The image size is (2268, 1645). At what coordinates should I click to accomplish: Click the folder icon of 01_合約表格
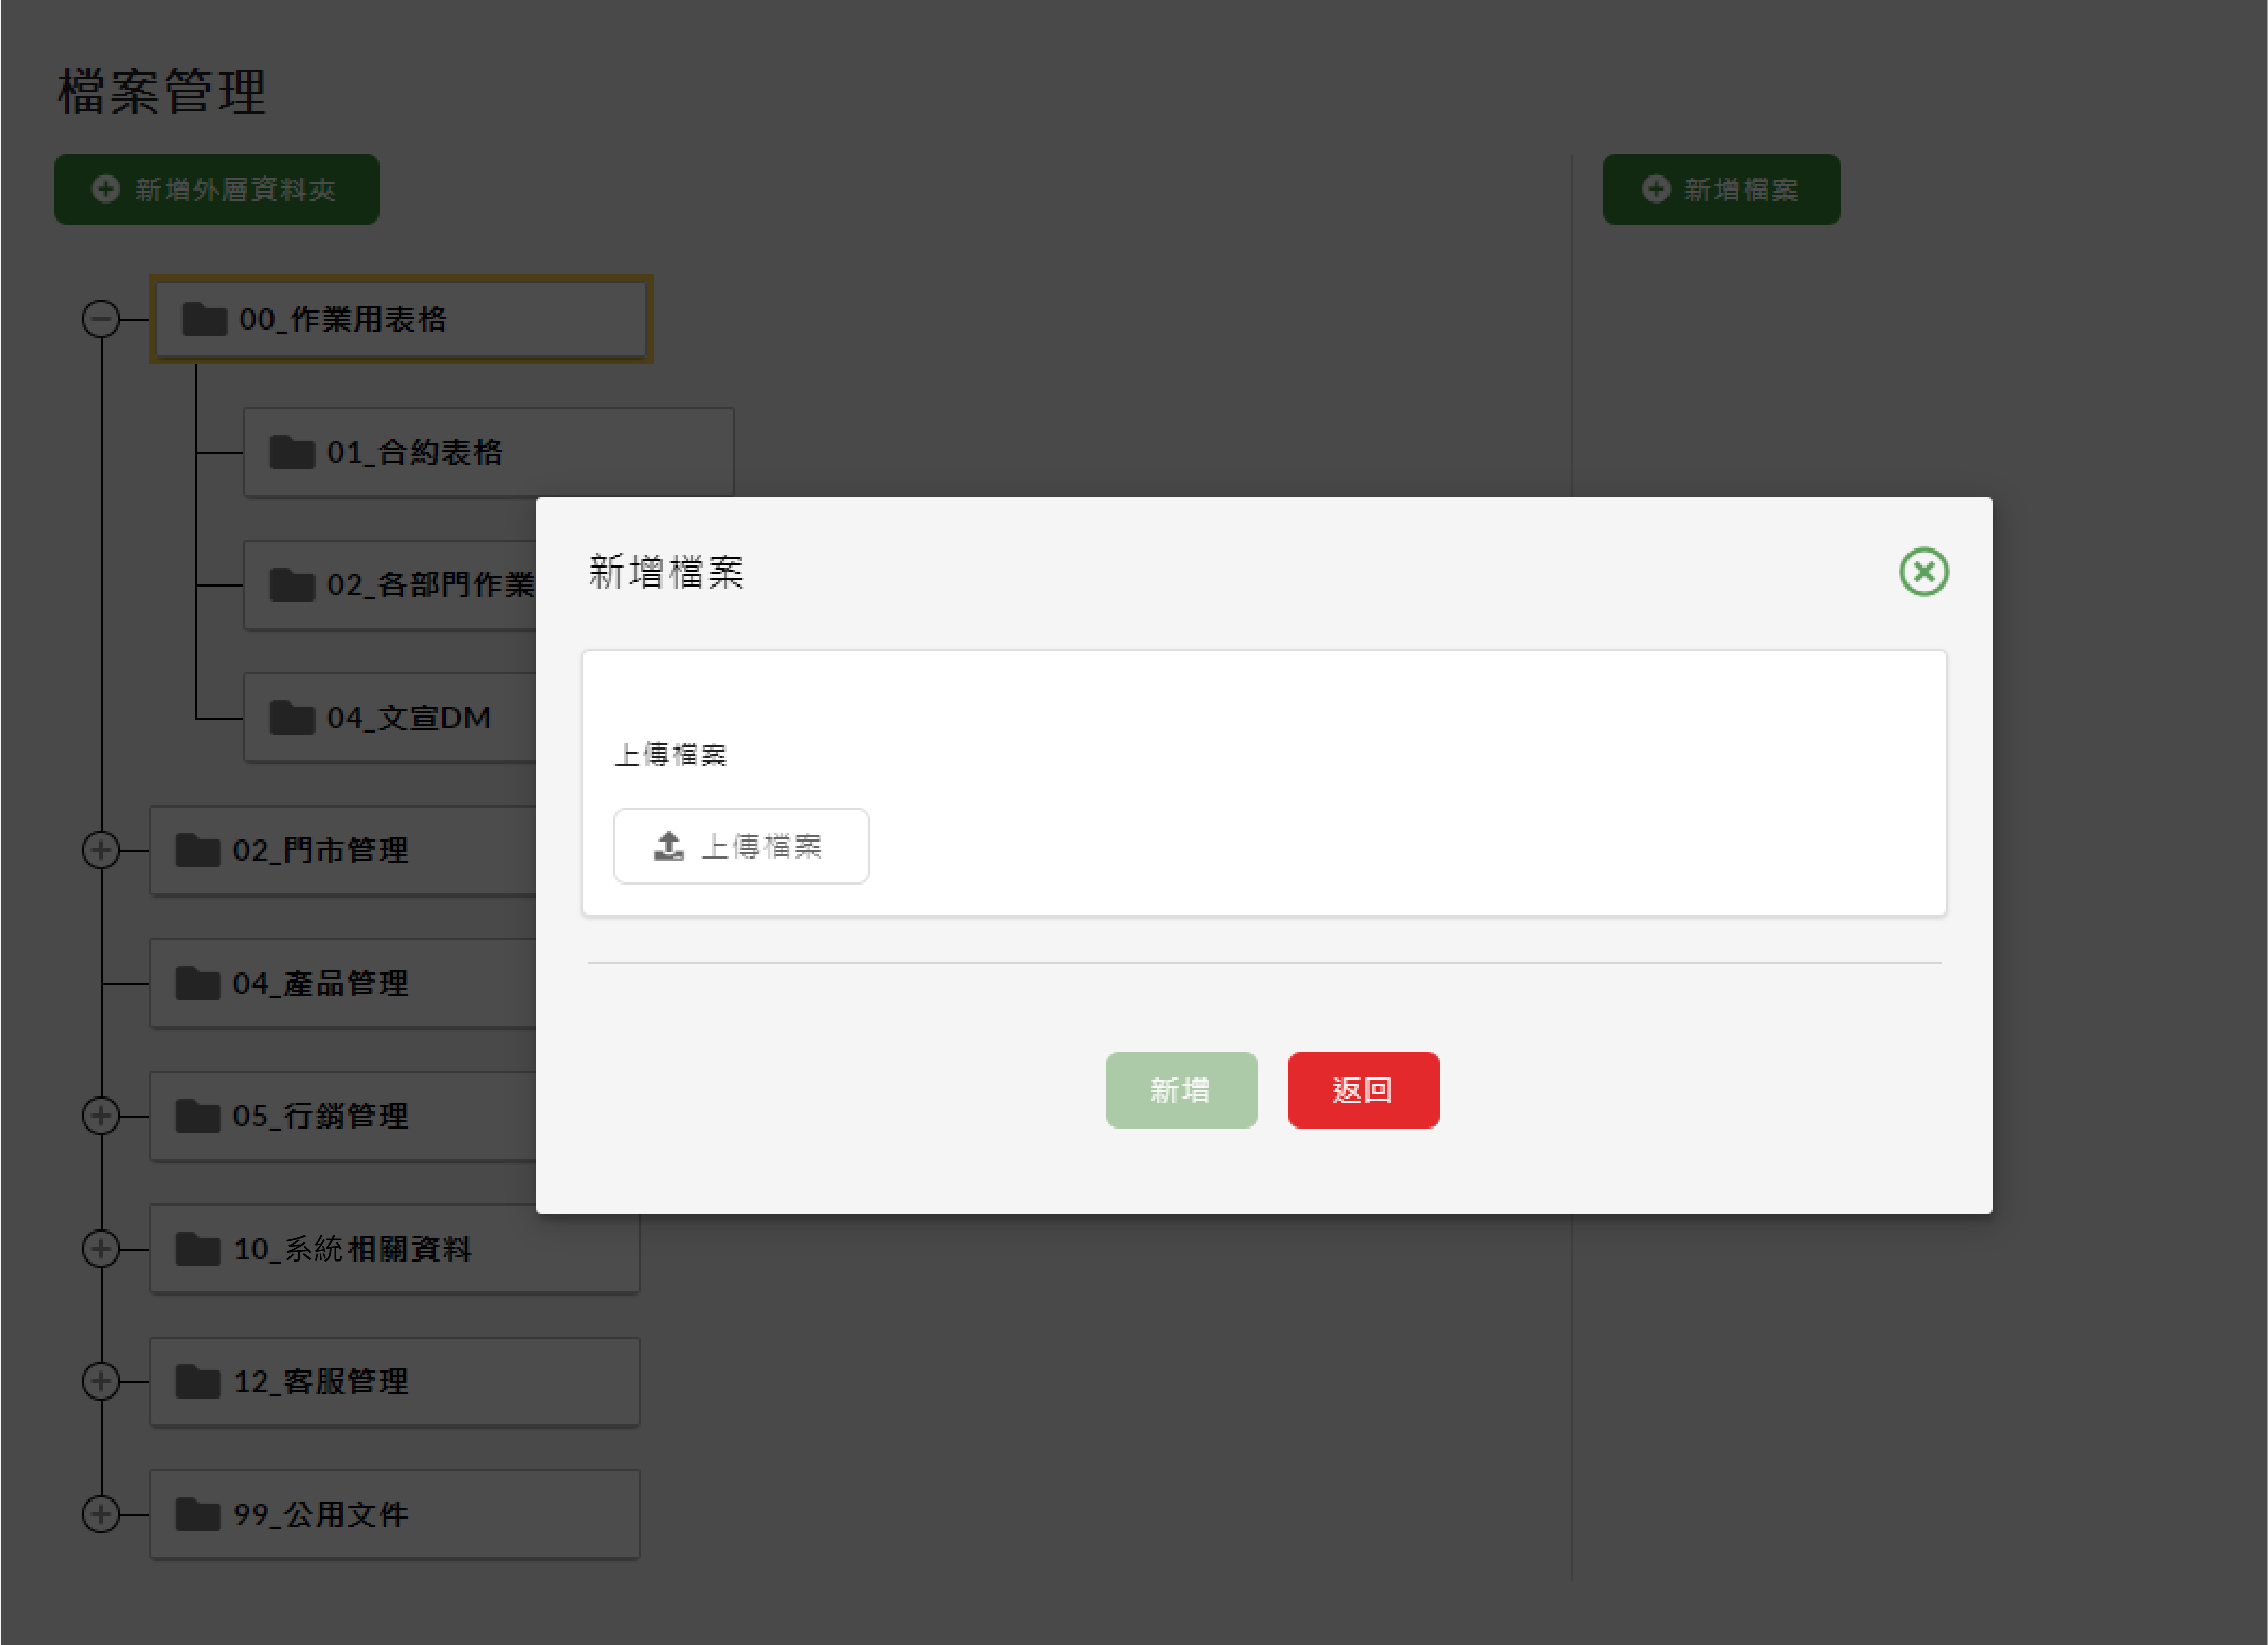coord(292,452)
